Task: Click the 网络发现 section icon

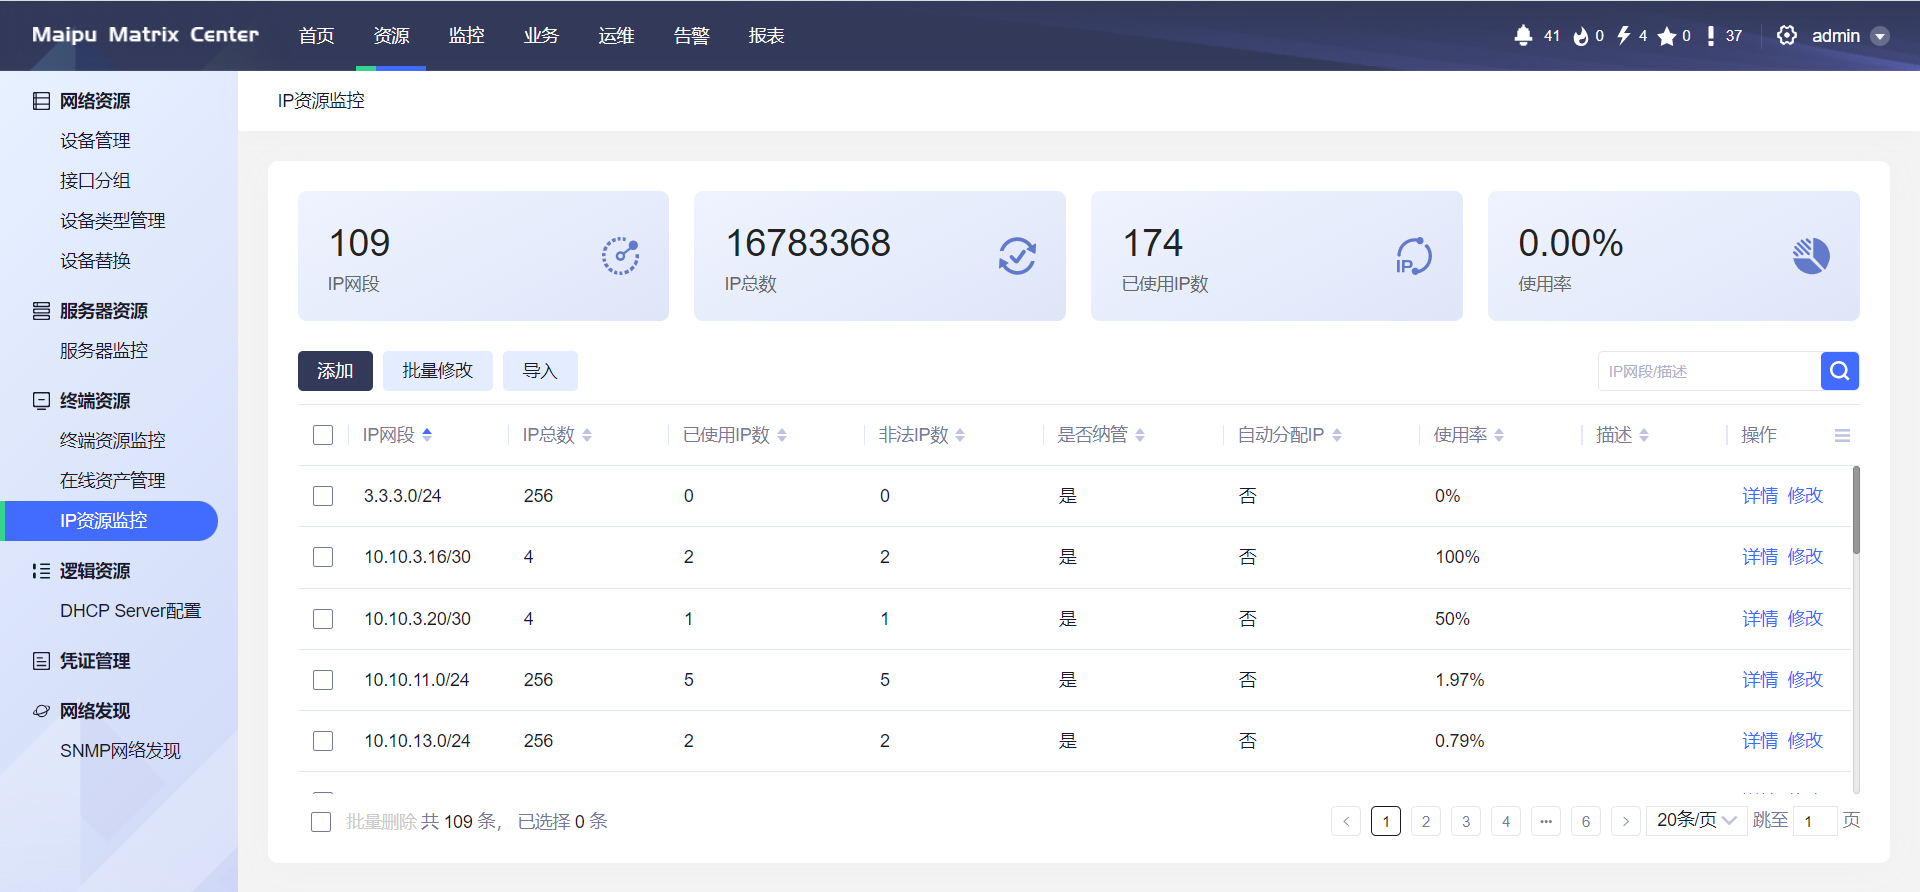Action: [41, 711]
